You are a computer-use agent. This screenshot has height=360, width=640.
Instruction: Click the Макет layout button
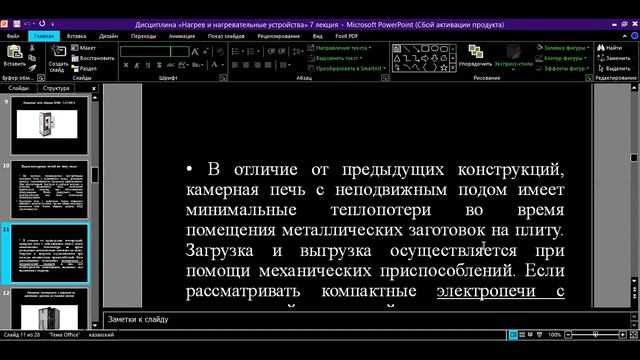pyautogui.click(x=84, y=48)
